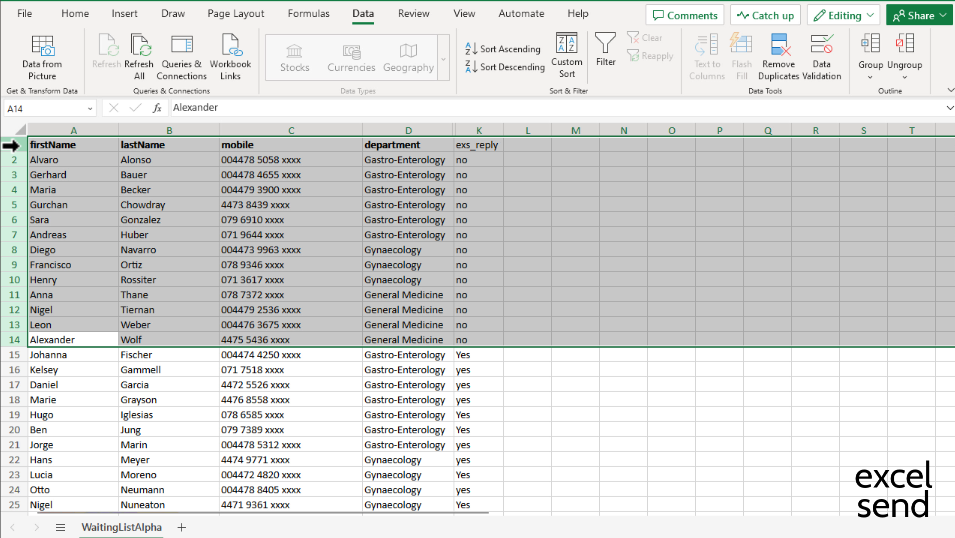Add a new sheet with plus
This screenshot has width=955, height=538.
pyautogui.click(x=181, y=528)
